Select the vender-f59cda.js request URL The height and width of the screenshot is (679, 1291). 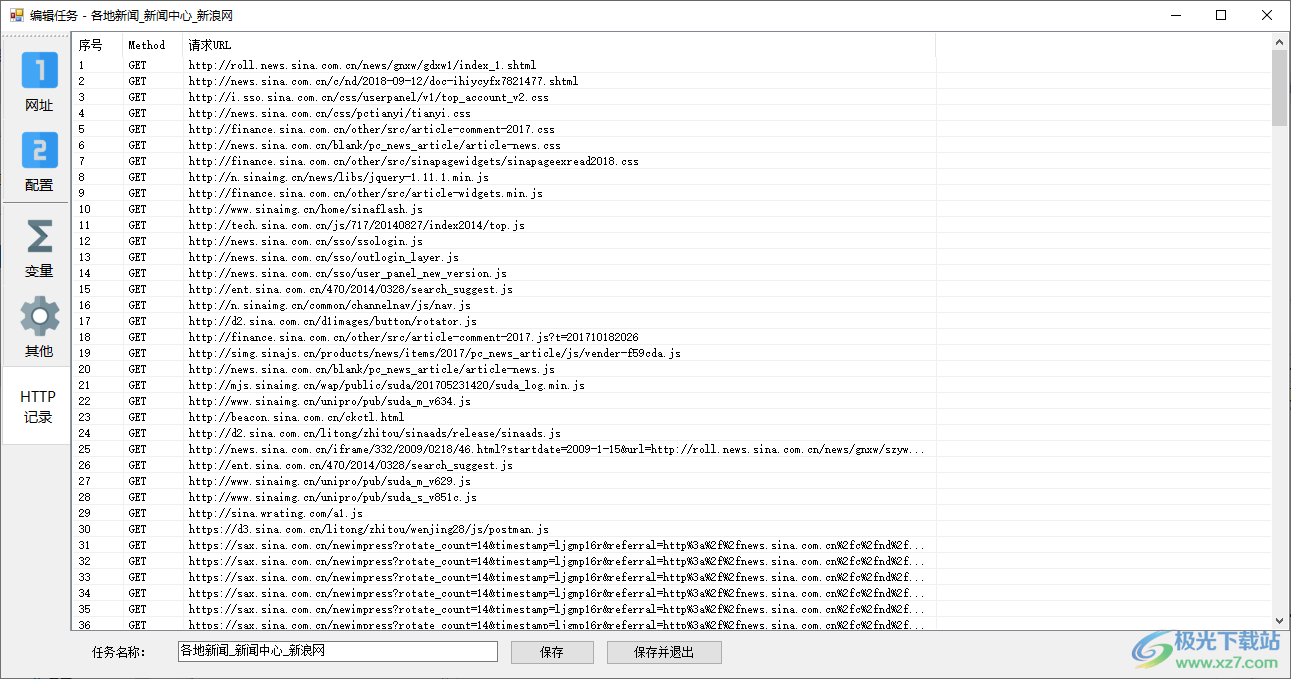click(434, 353)
